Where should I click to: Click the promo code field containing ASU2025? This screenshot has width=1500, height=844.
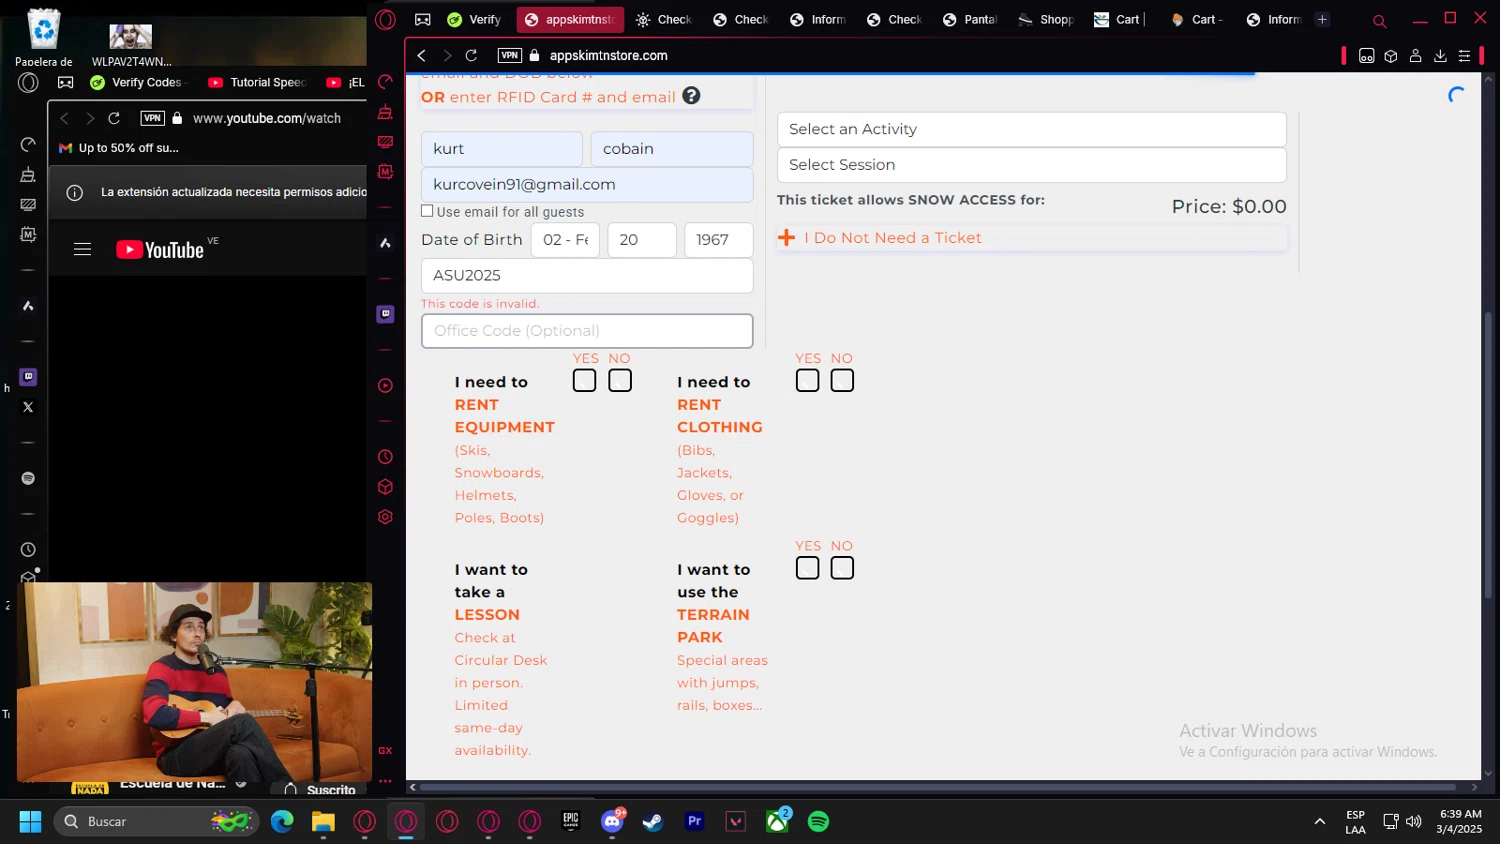[x=587, y=276]
